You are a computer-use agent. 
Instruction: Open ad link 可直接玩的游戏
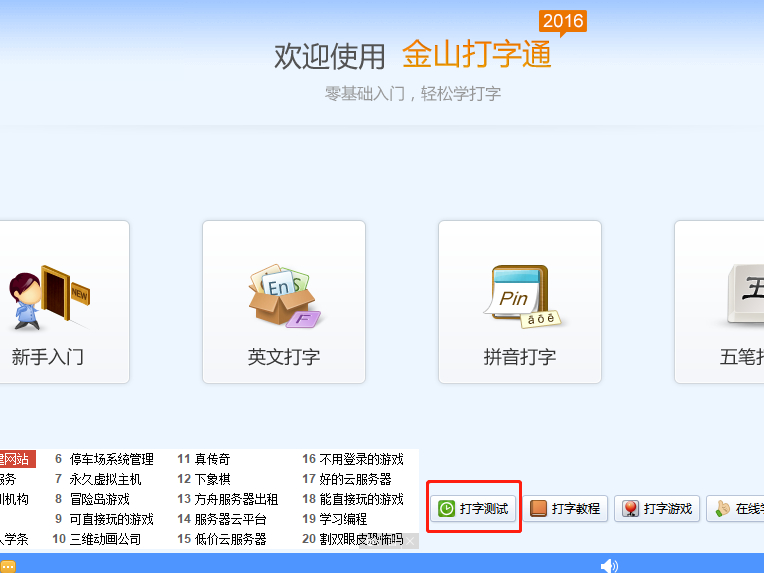click(111, 519)
